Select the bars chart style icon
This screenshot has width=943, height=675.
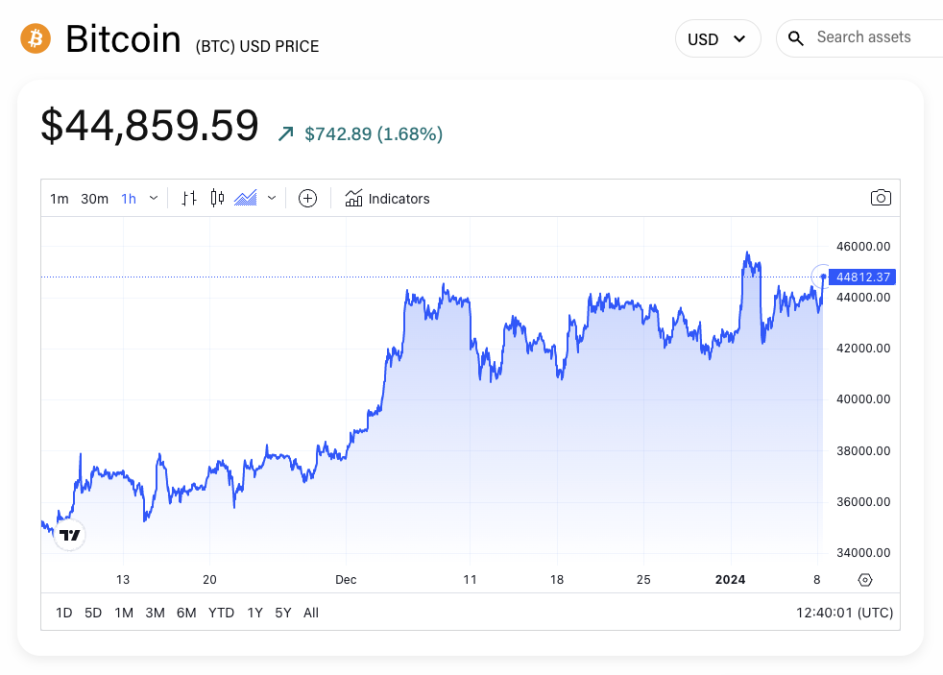pyautogui.click(x=188, y=198)
